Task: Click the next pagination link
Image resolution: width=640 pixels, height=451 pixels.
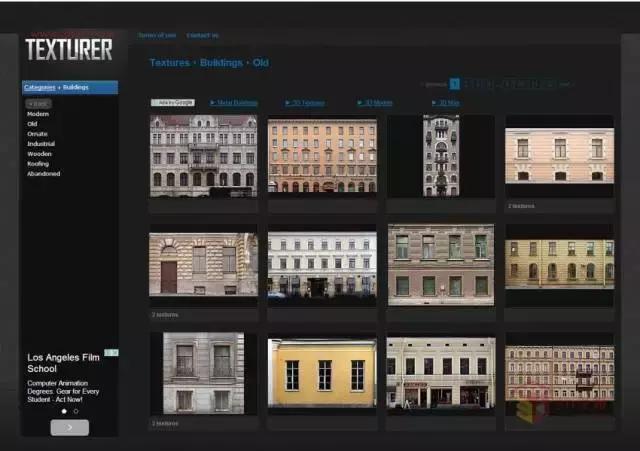Action: click(565, 84)
